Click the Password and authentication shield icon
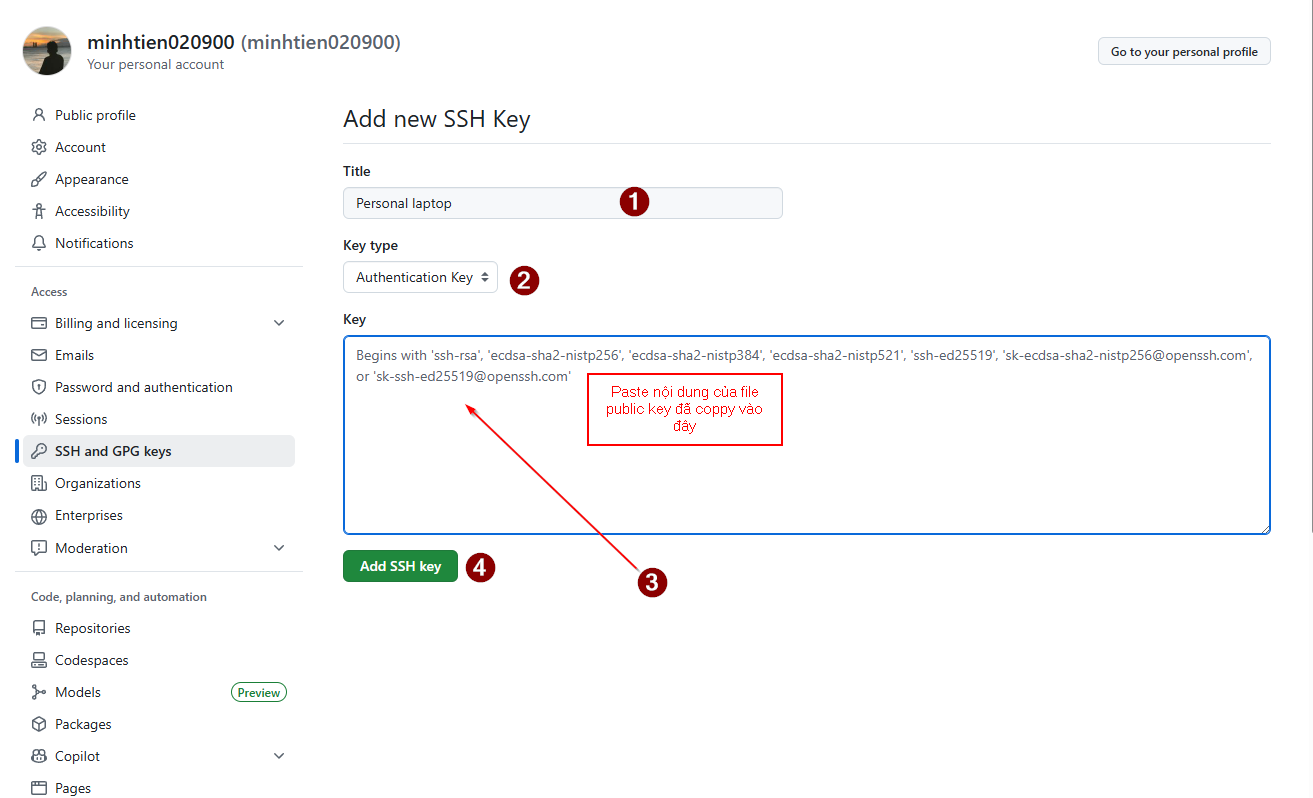The height and width of the screenshot is (798, 1313). pos(39,387)
